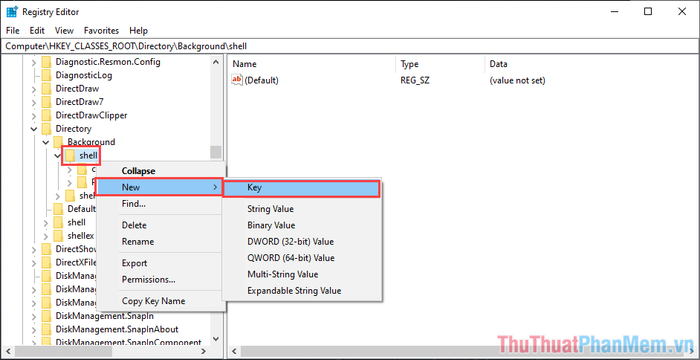Image resolution: width=700 pixels, height=360 pixels.
Task: Collapse the Directory key
Action: click(34, 129)
